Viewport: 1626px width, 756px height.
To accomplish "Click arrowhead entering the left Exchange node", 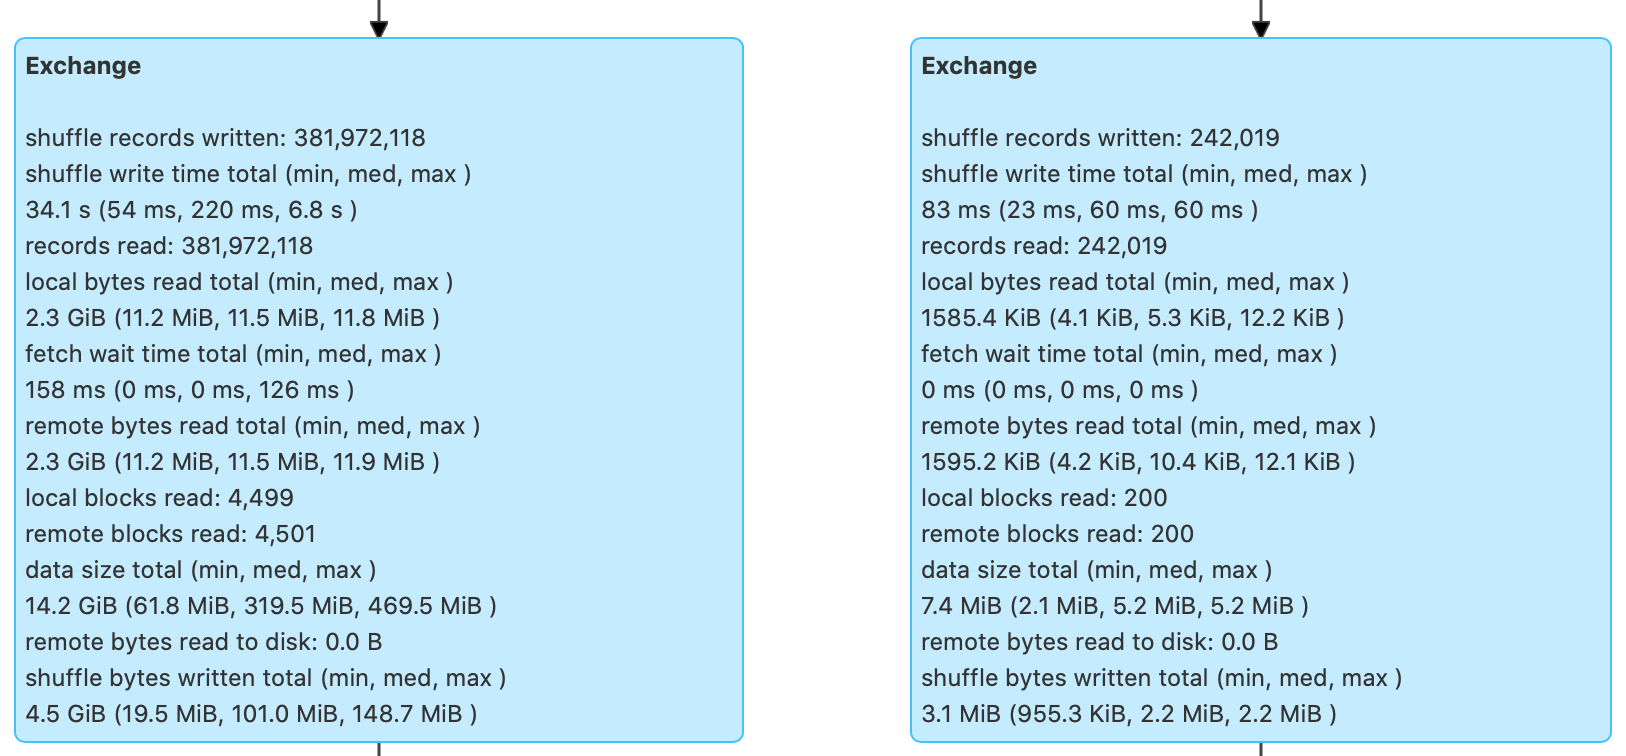I will tap(379, 29).
